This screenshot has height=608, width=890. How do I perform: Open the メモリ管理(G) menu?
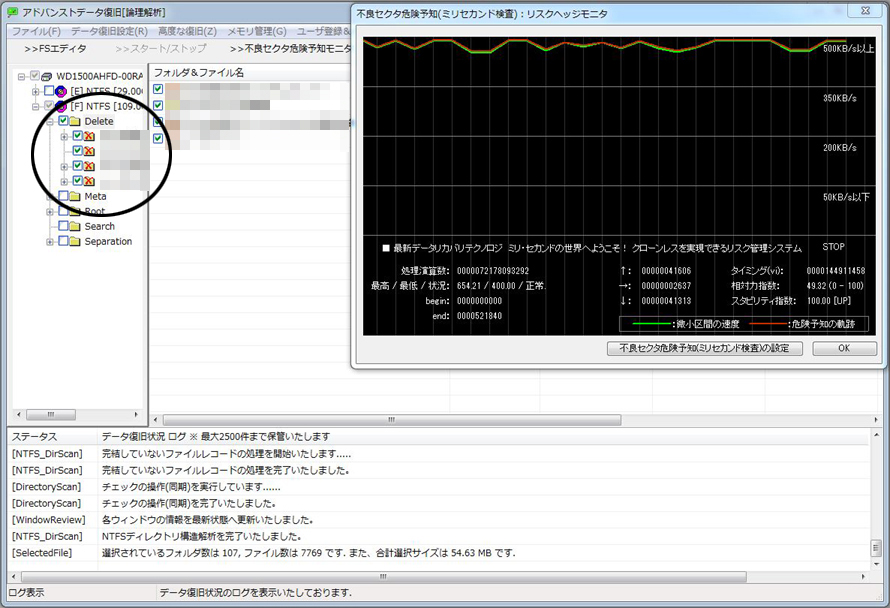tap(257, 31)
